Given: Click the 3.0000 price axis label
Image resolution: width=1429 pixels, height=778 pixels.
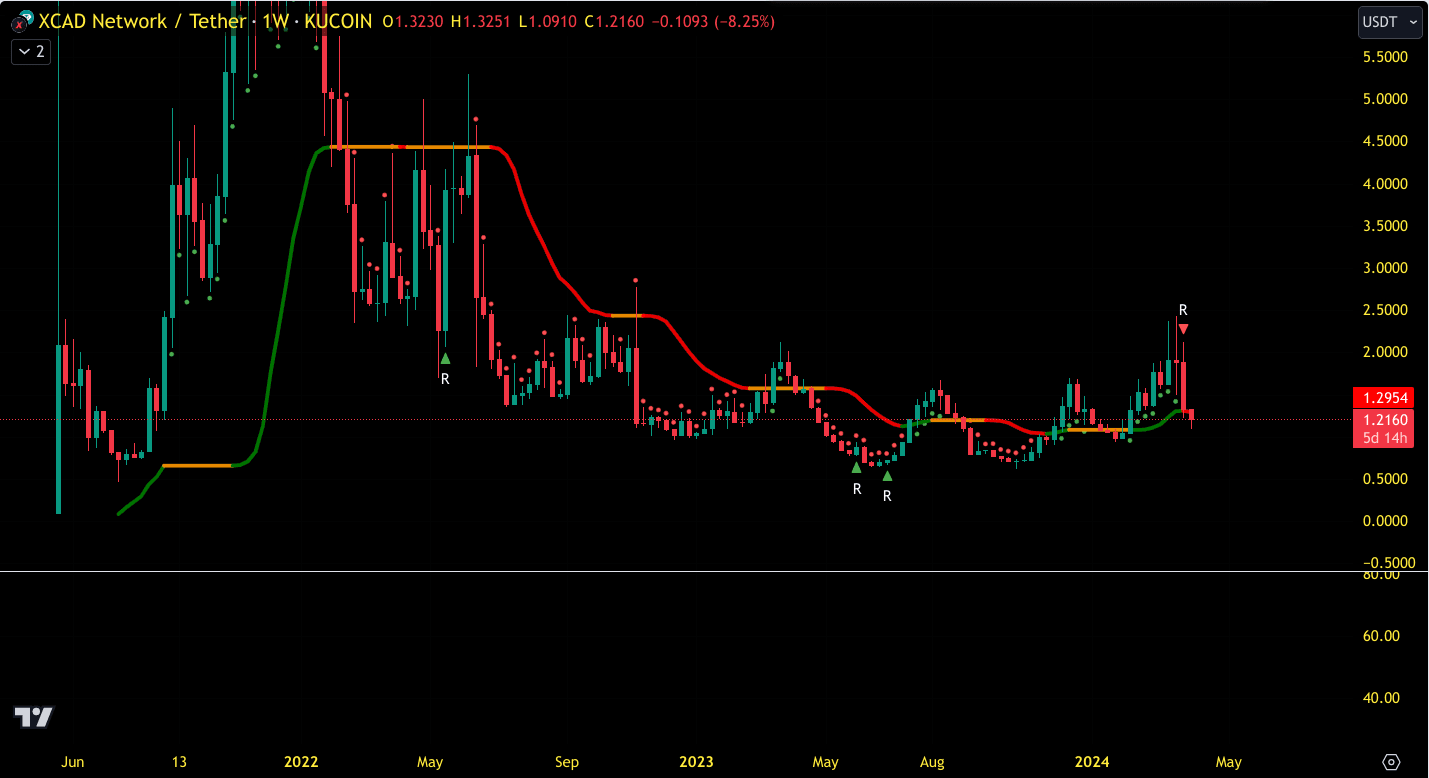Looking at the screenshot, I should tap(1384, 268).
